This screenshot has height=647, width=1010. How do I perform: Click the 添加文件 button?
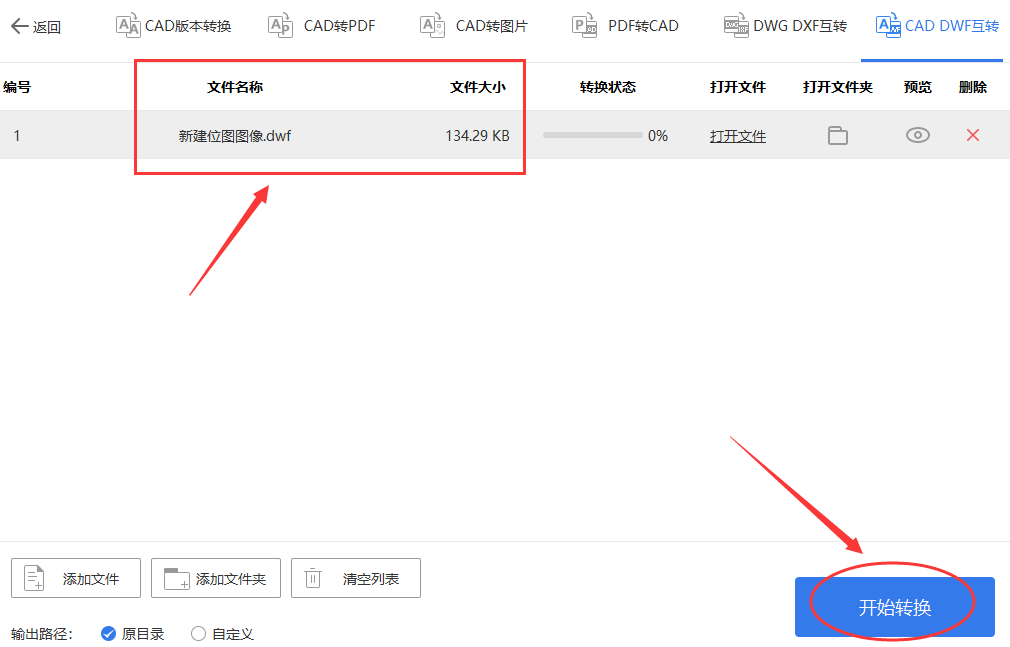[76, 578]
